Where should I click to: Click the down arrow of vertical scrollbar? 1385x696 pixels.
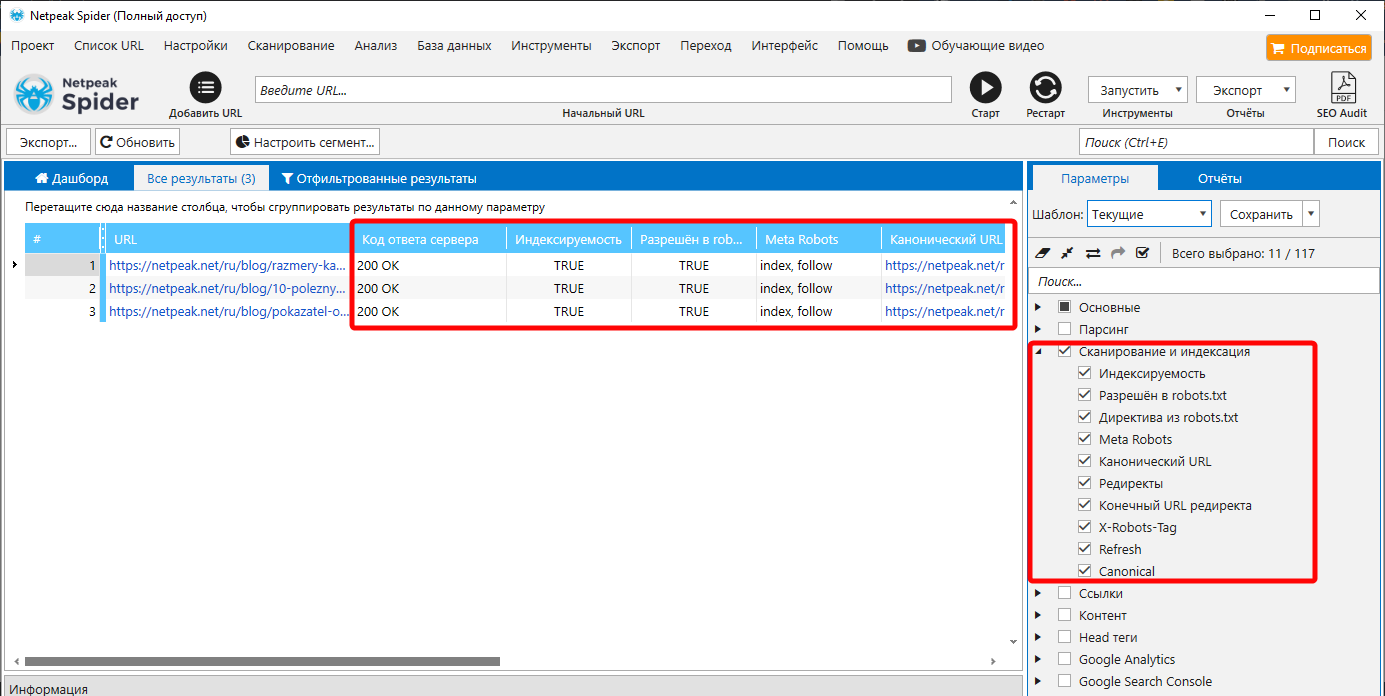tap(1013, 640)
